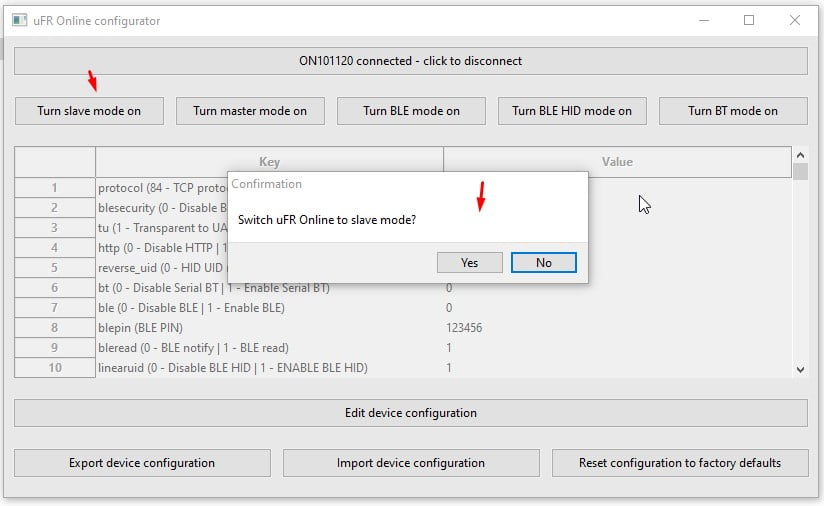824x506 pixels.
Task: Click the slave mode question text
Action: point(327,220)
